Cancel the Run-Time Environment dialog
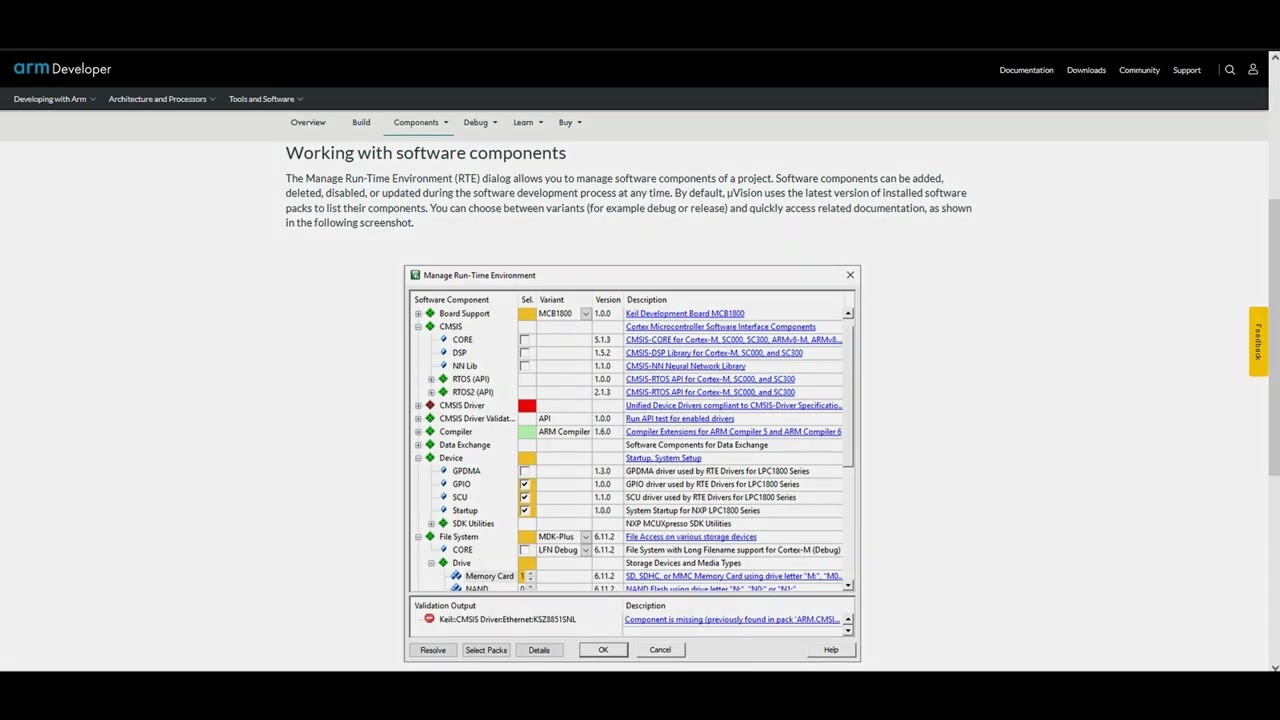1280x720 pixels. coord(660,650)
